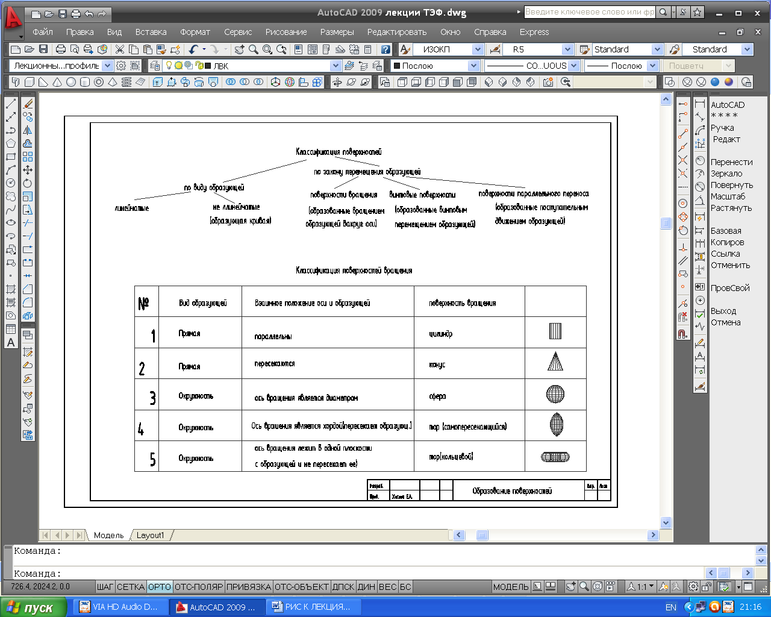Select the Circle drawing tool
771x617 pixels.
point(11,183)
